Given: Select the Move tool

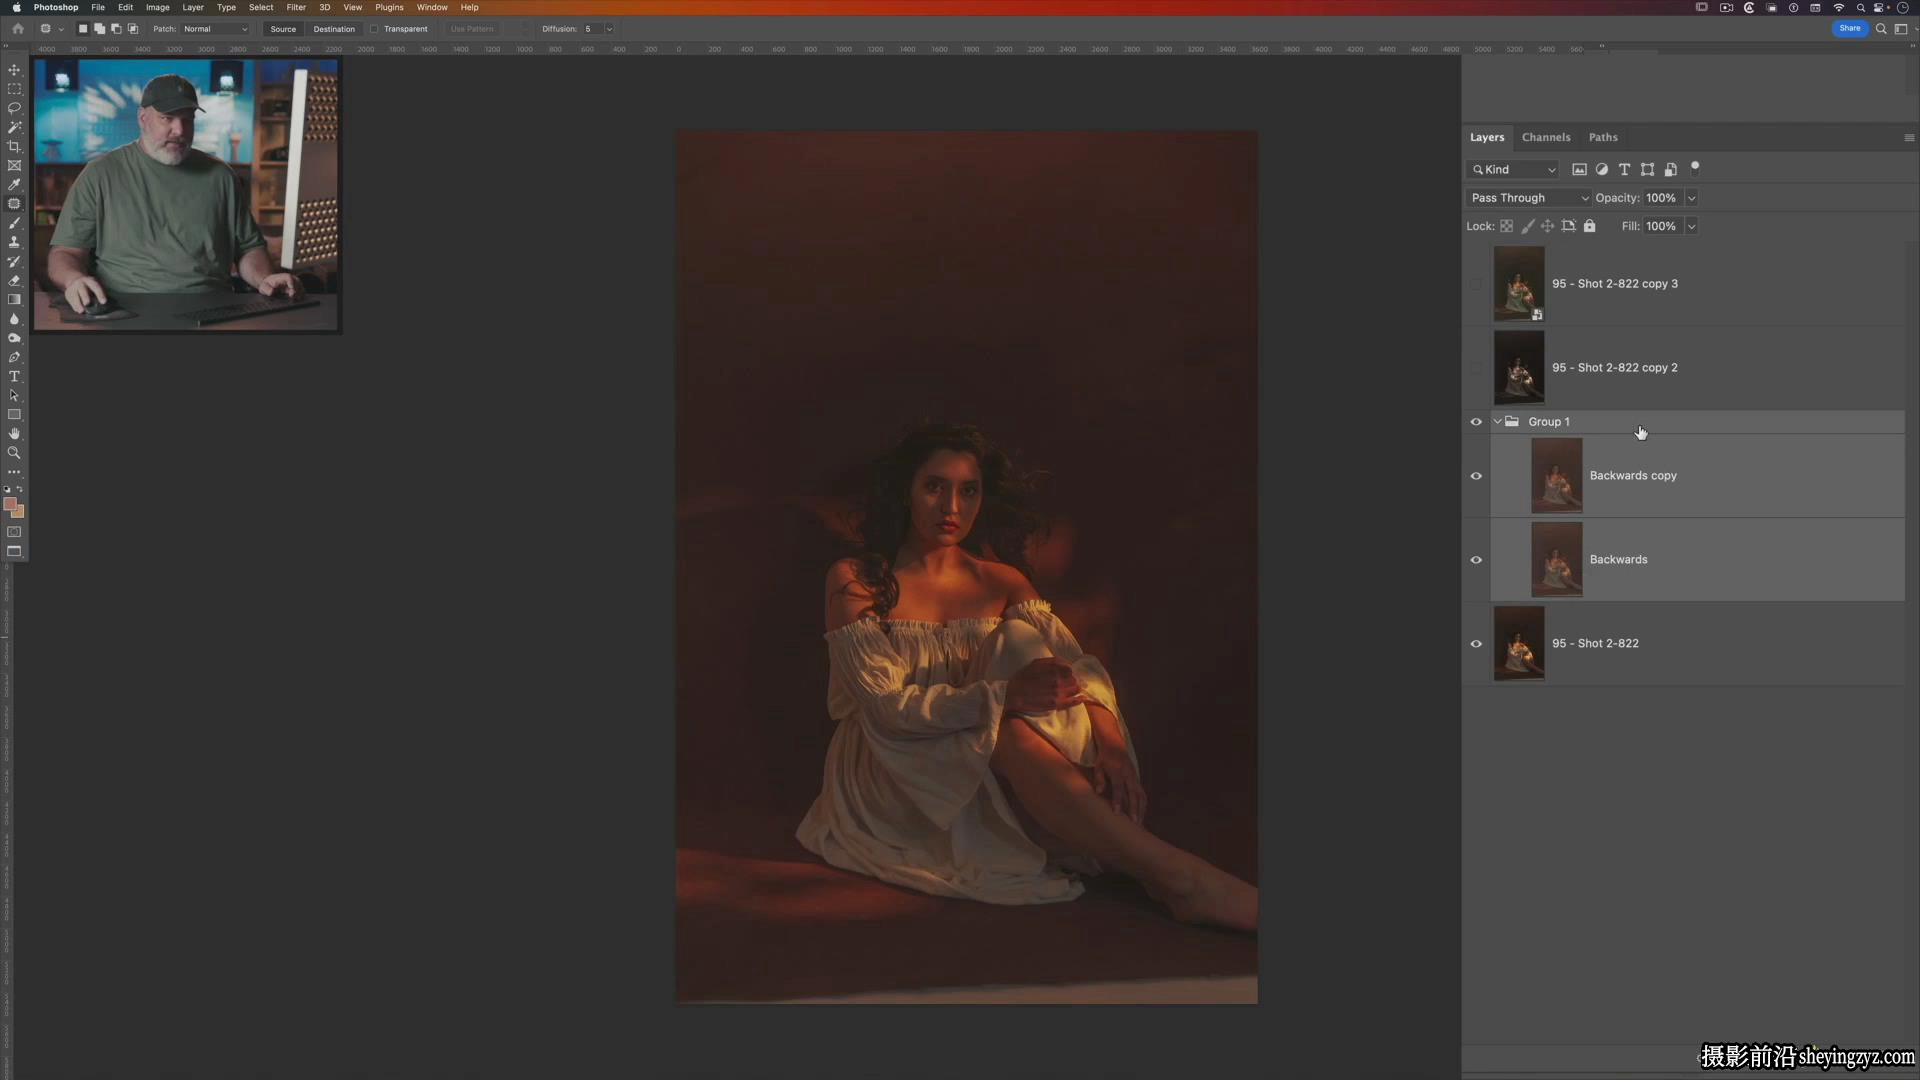Looking at the screenshot, I should [x=14, y=70].
